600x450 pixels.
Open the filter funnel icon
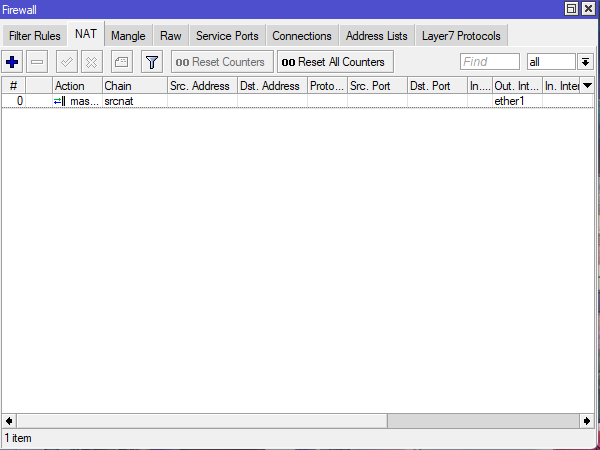152,62
